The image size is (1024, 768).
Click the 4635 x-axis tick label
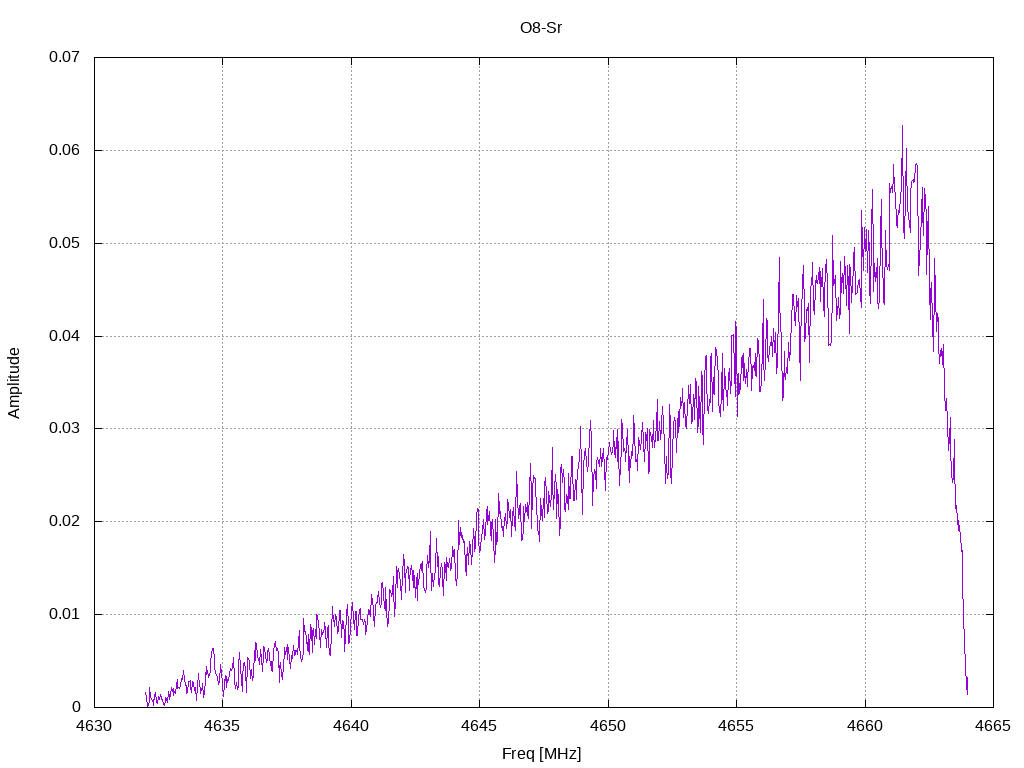pos(222,726)
